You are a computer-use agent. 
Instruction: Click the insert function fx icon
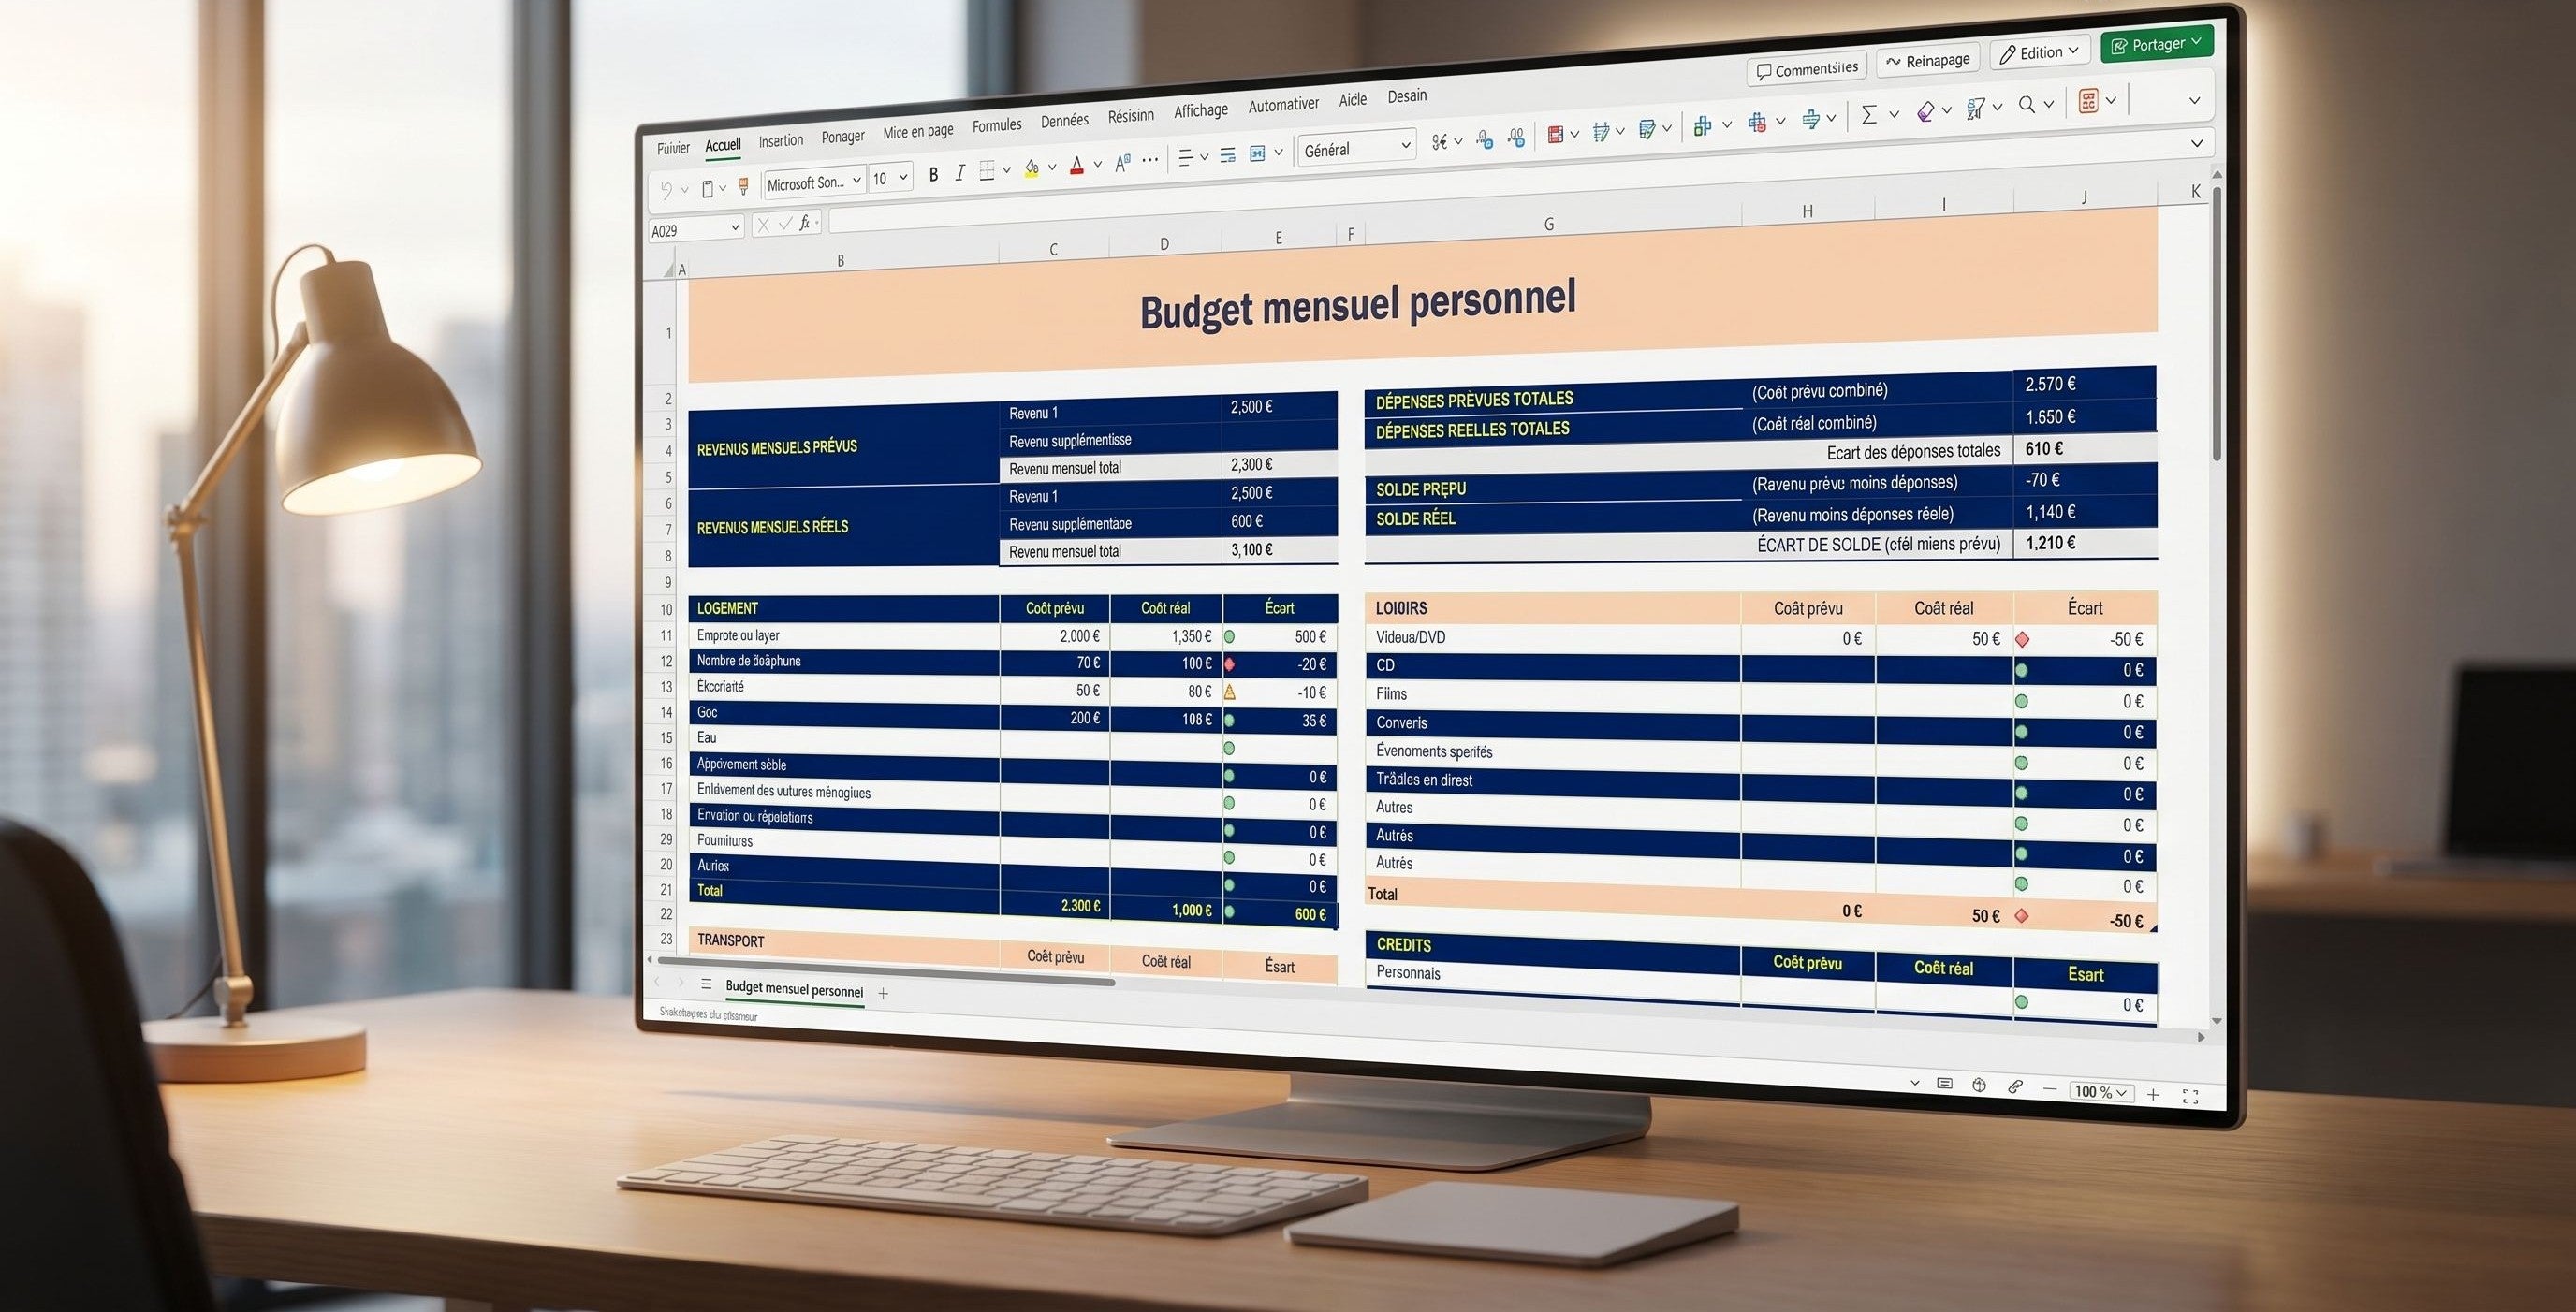[x=805, y=223]
